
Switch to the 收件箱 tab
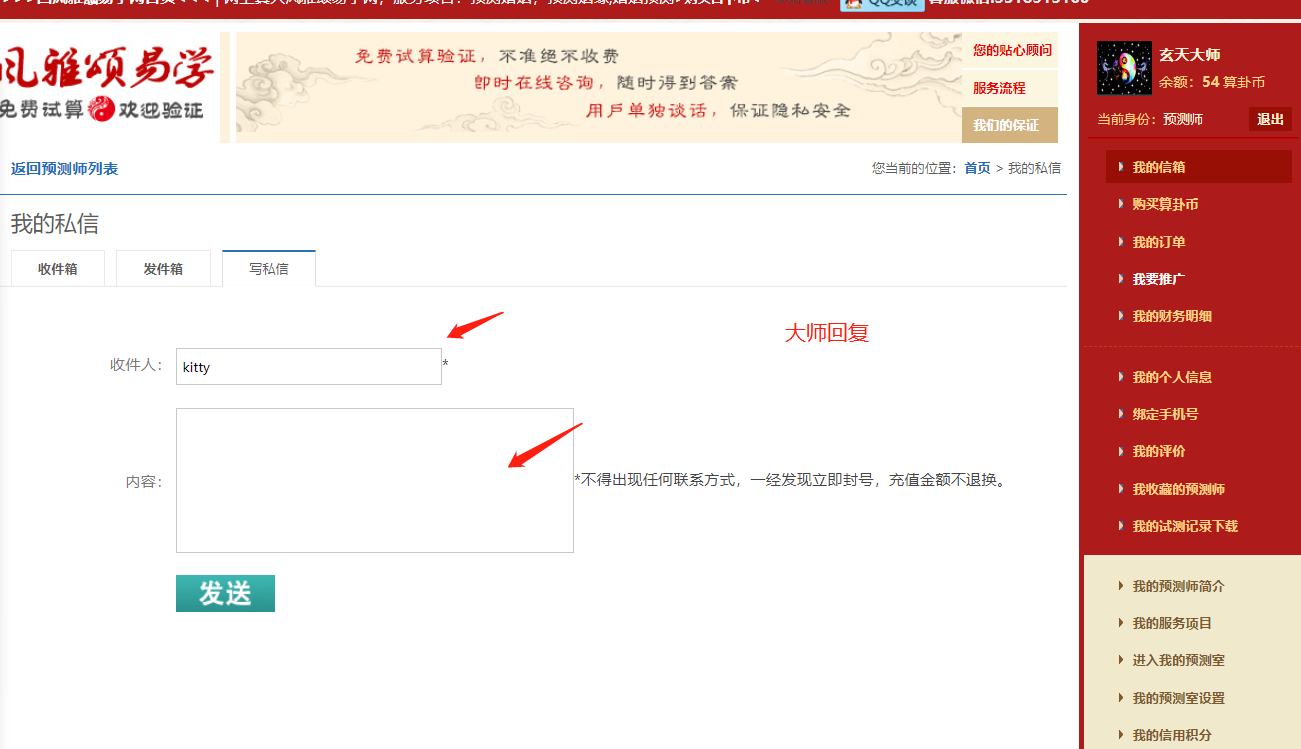pos(58,269)
